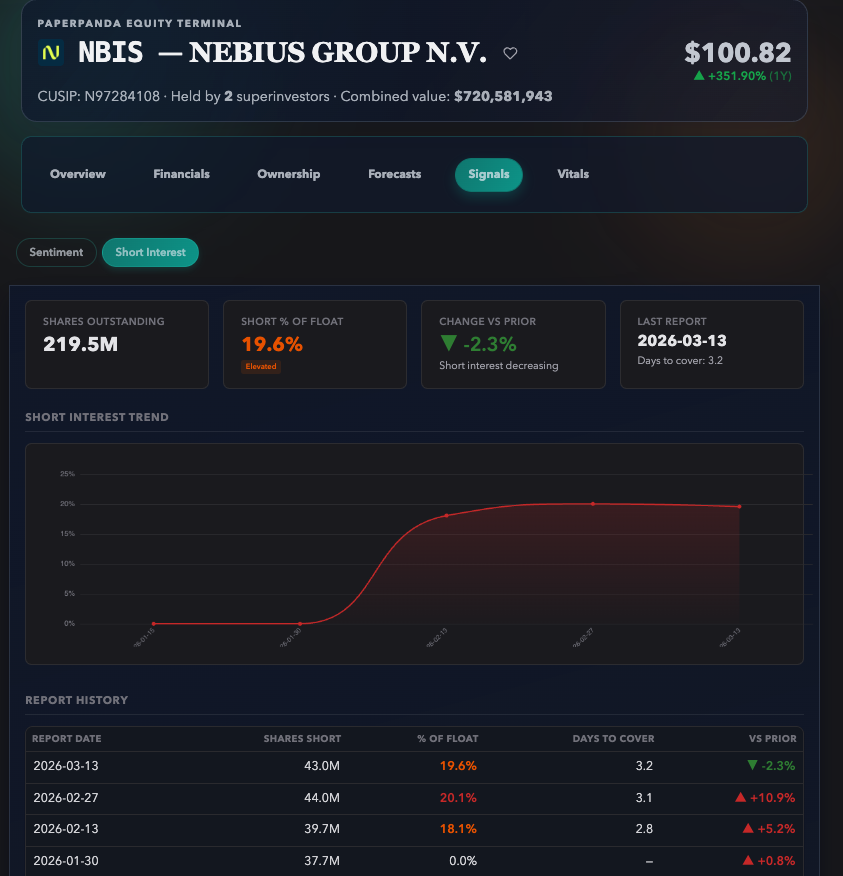Click the Paperpanda Equity Terminal label

point(140,23)
